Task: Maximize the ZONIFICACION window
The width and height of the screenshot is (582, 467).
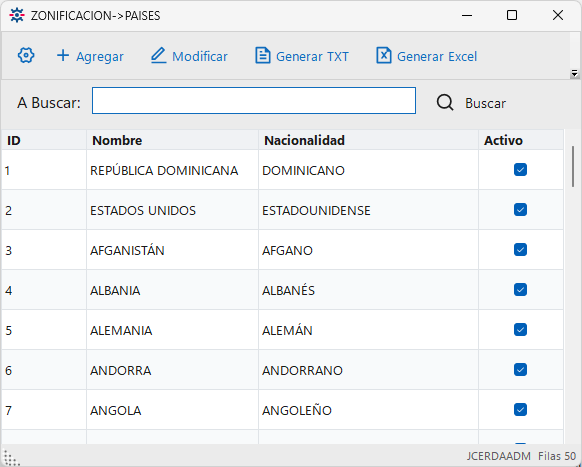Action: tap(512, 15)
